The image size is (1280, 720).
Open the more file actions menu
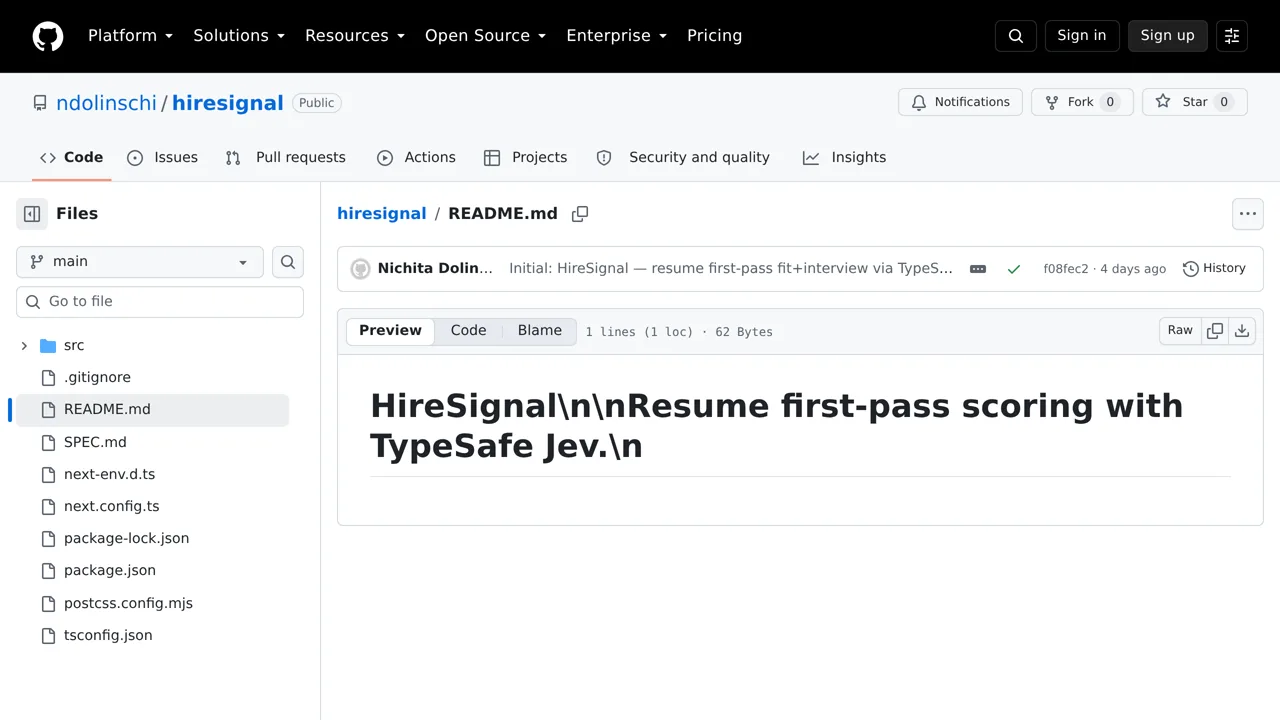click(1248, 214)
